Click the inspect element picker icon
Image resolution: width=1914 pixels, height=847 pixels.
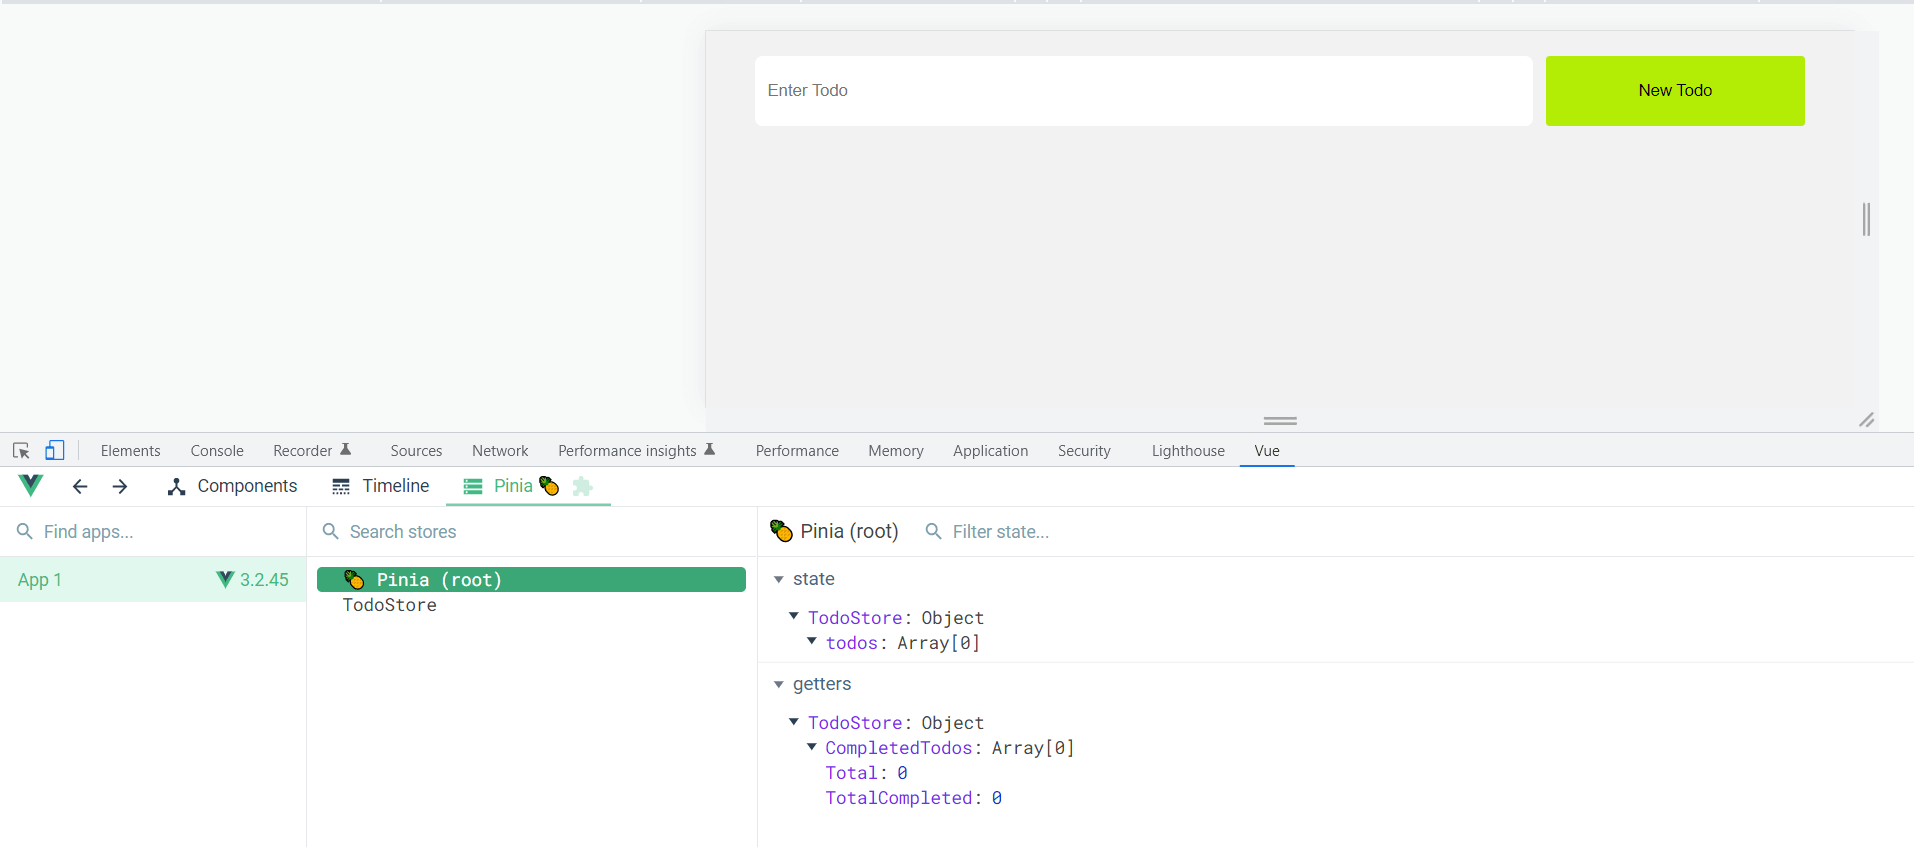21,451
